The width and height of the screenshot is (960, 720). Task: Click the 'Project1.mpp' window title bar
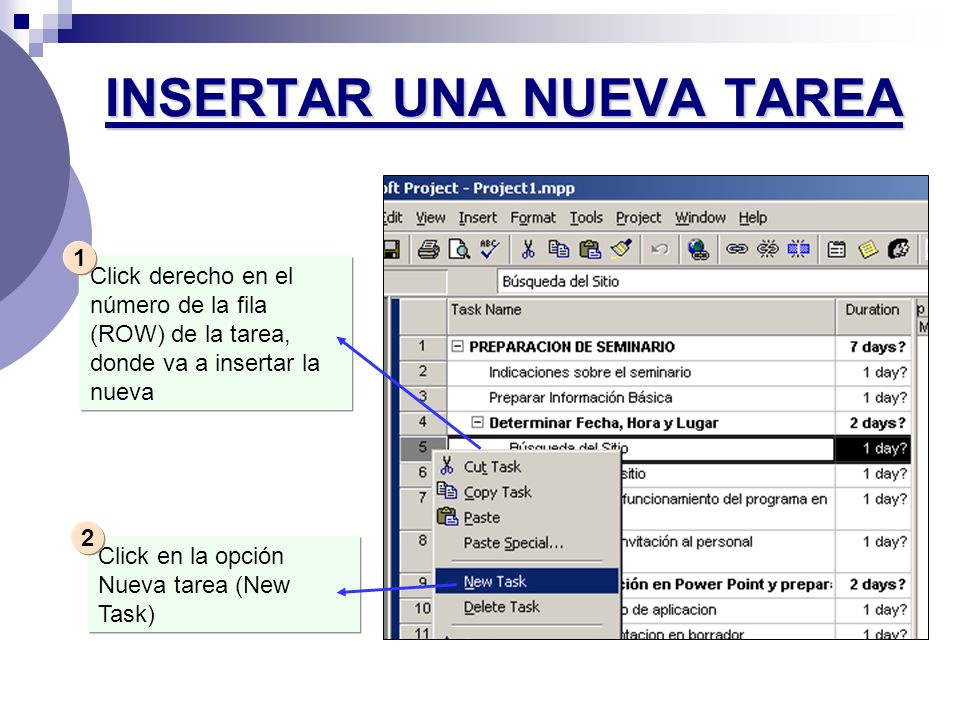point(656,188)
